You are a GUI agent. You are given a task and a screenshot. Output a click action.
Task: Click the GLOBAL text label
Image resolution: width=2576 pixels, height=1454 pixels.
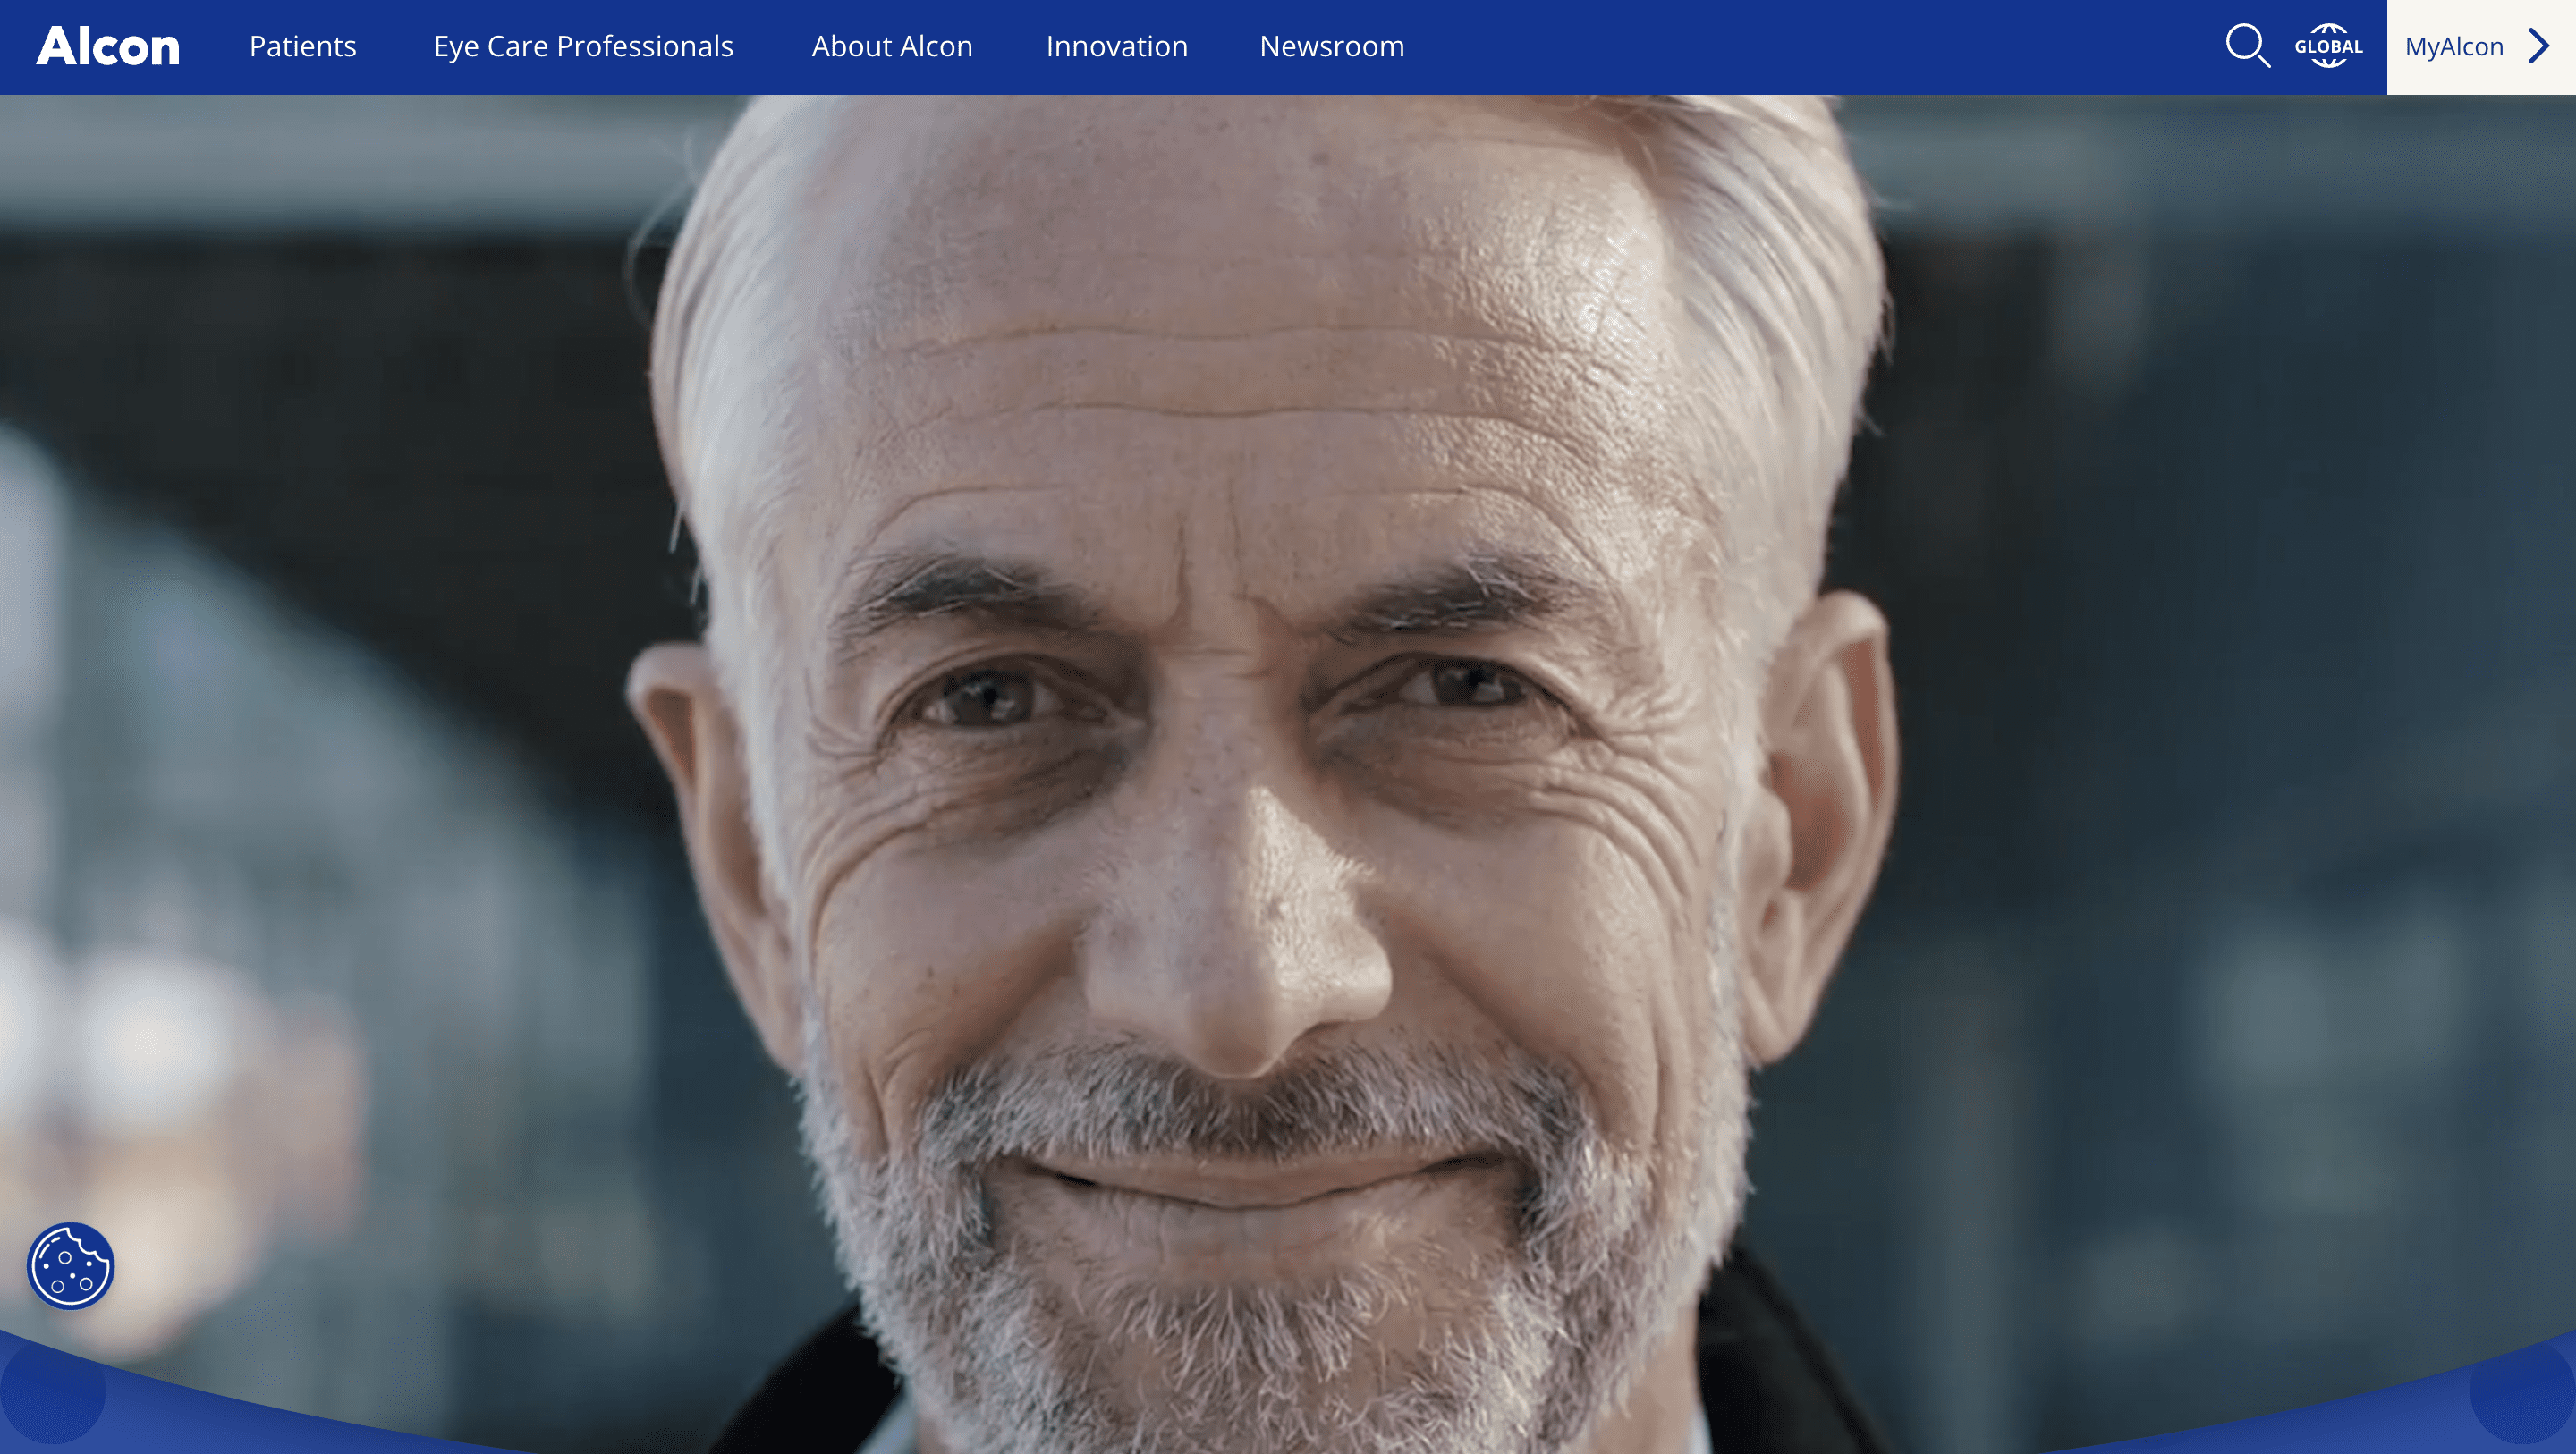2328,47
